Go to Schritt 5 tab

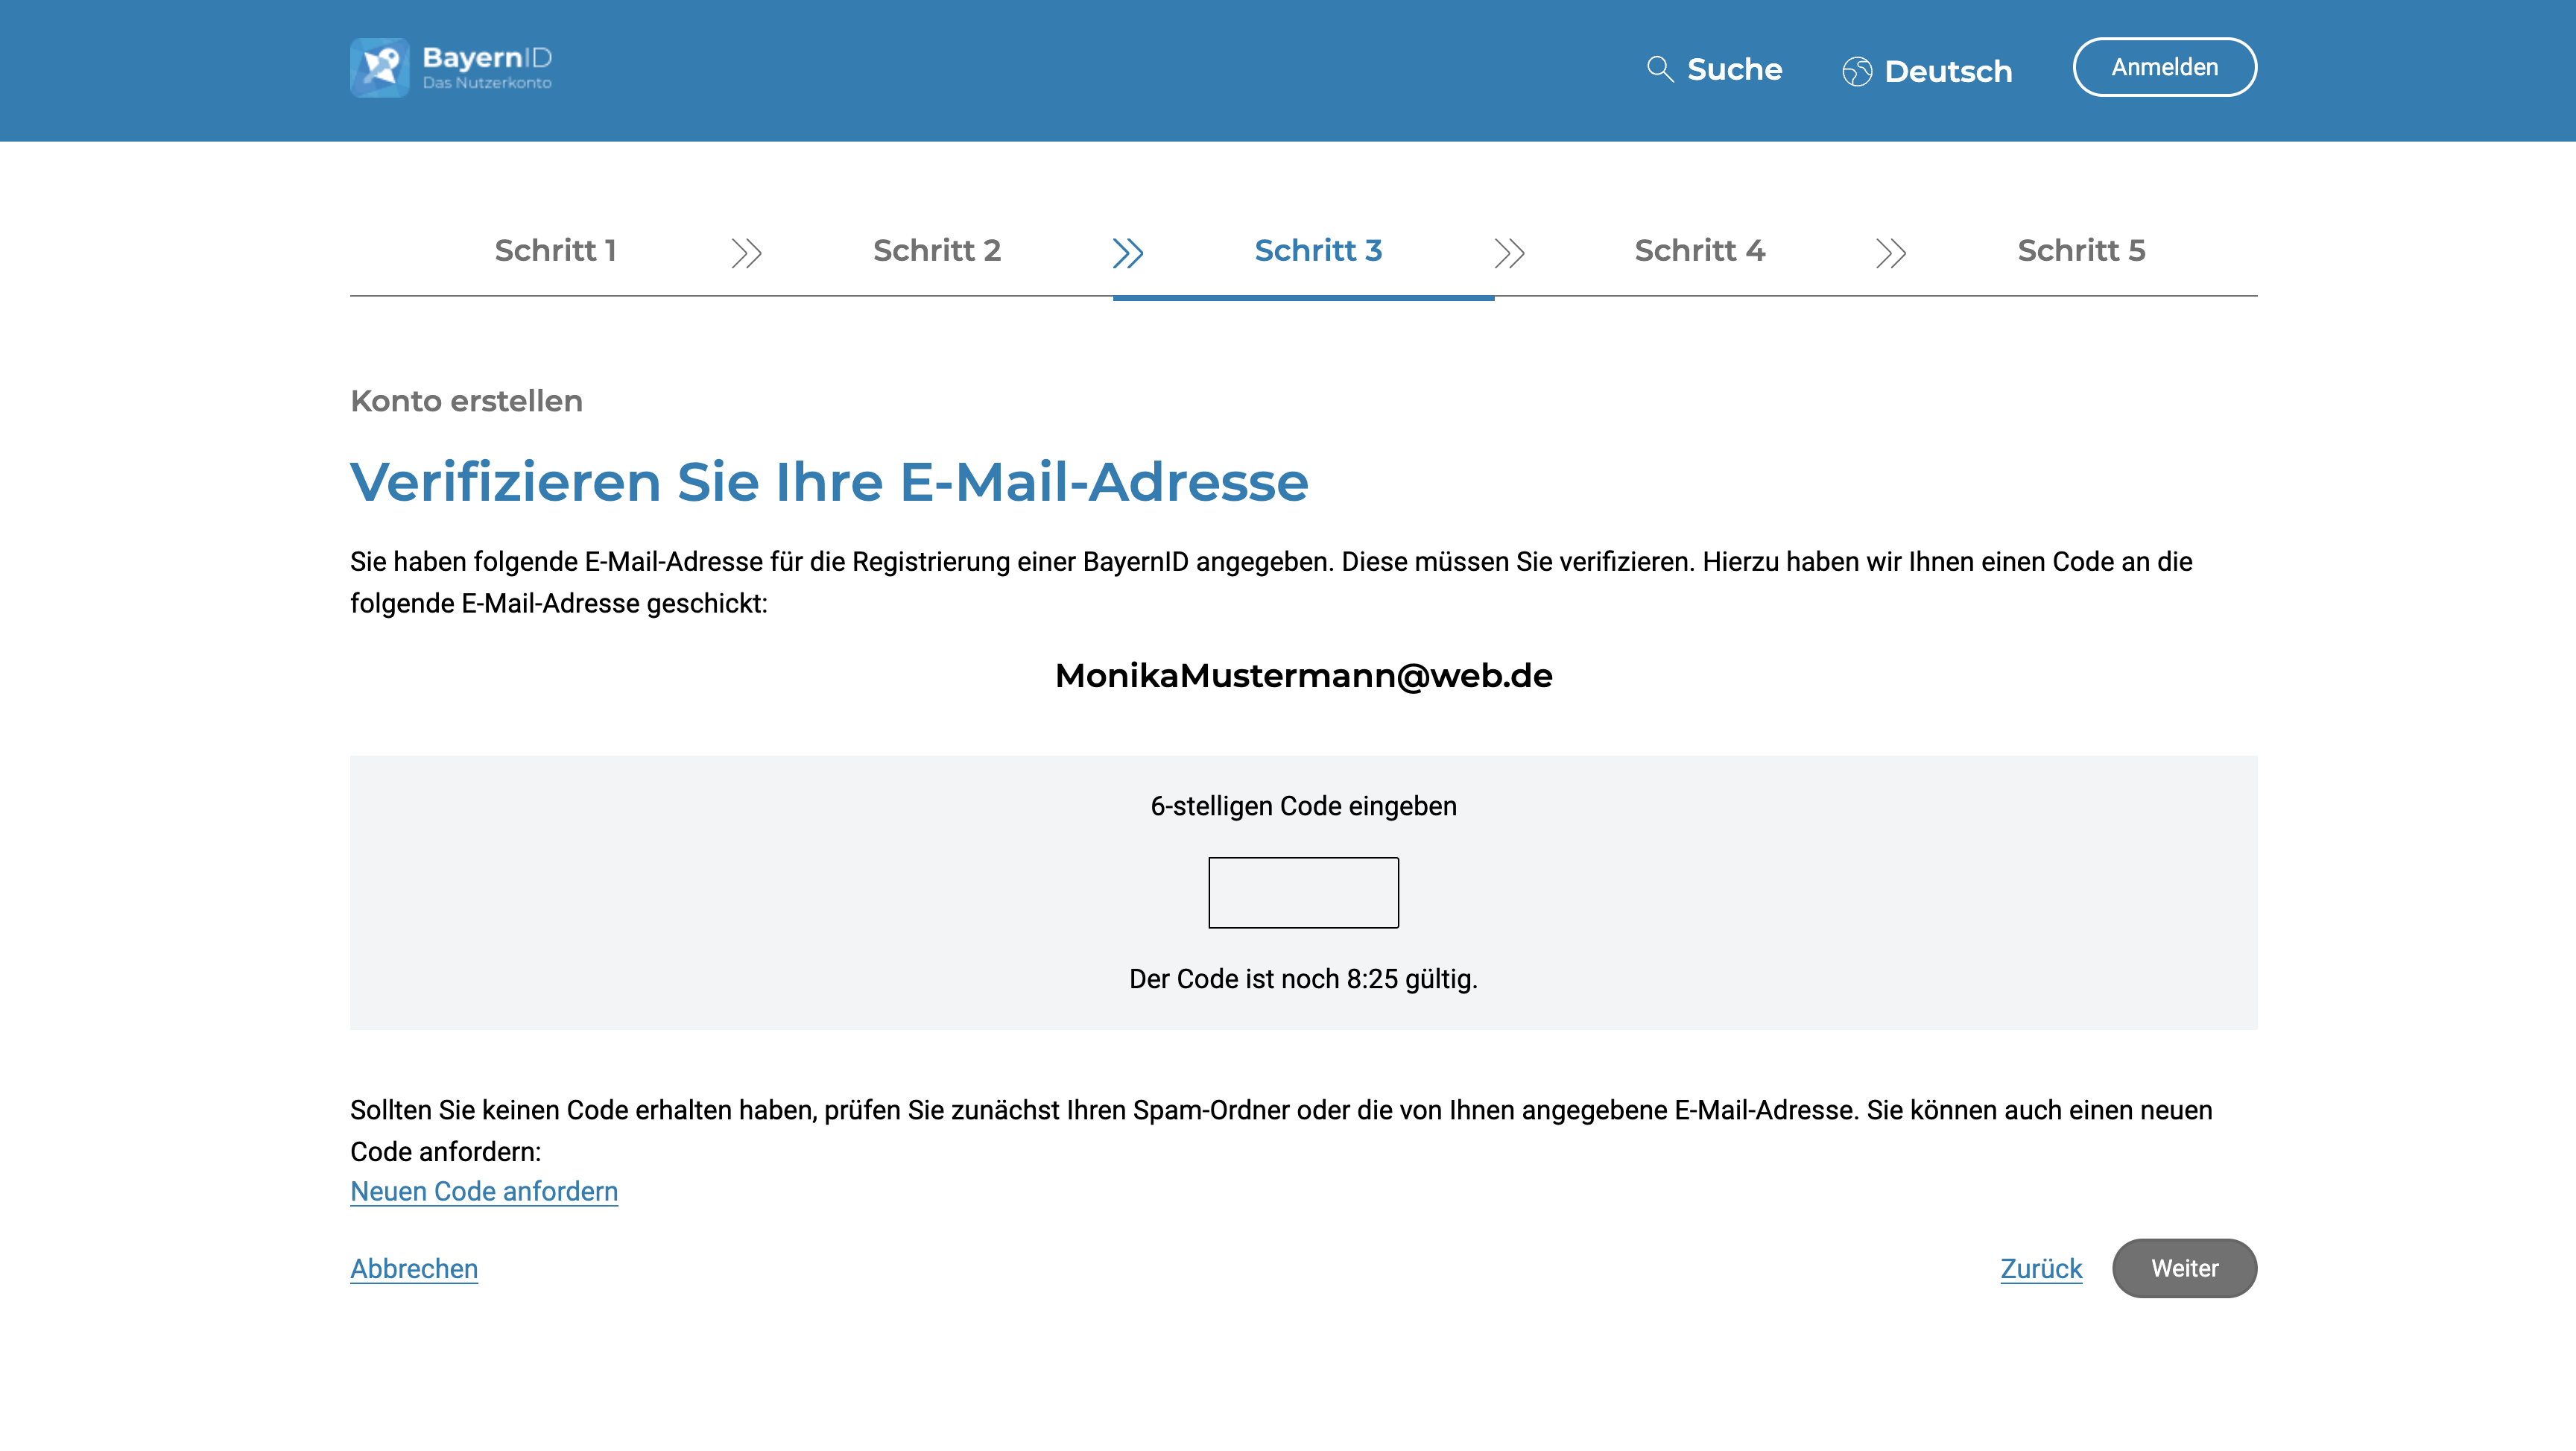2081,250
